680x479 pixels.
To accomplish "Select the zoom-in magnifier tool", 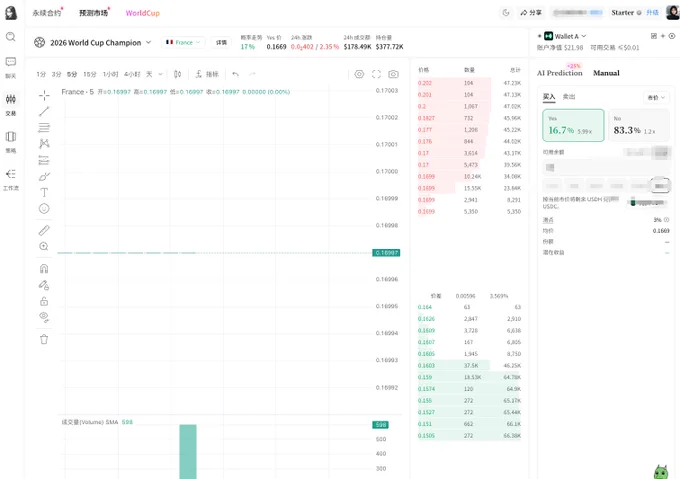I will point(44,246).
